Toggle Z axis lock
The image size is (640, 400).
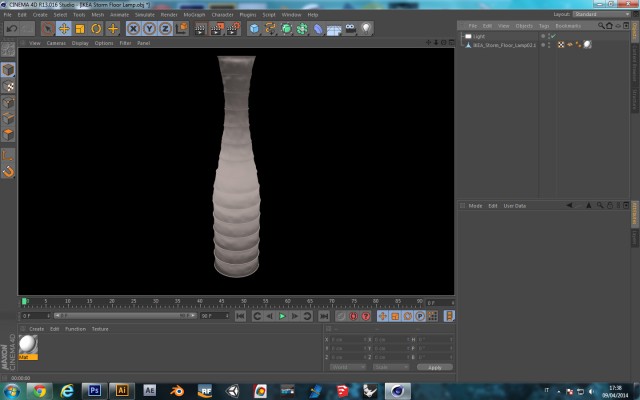[x=165, y=29]
